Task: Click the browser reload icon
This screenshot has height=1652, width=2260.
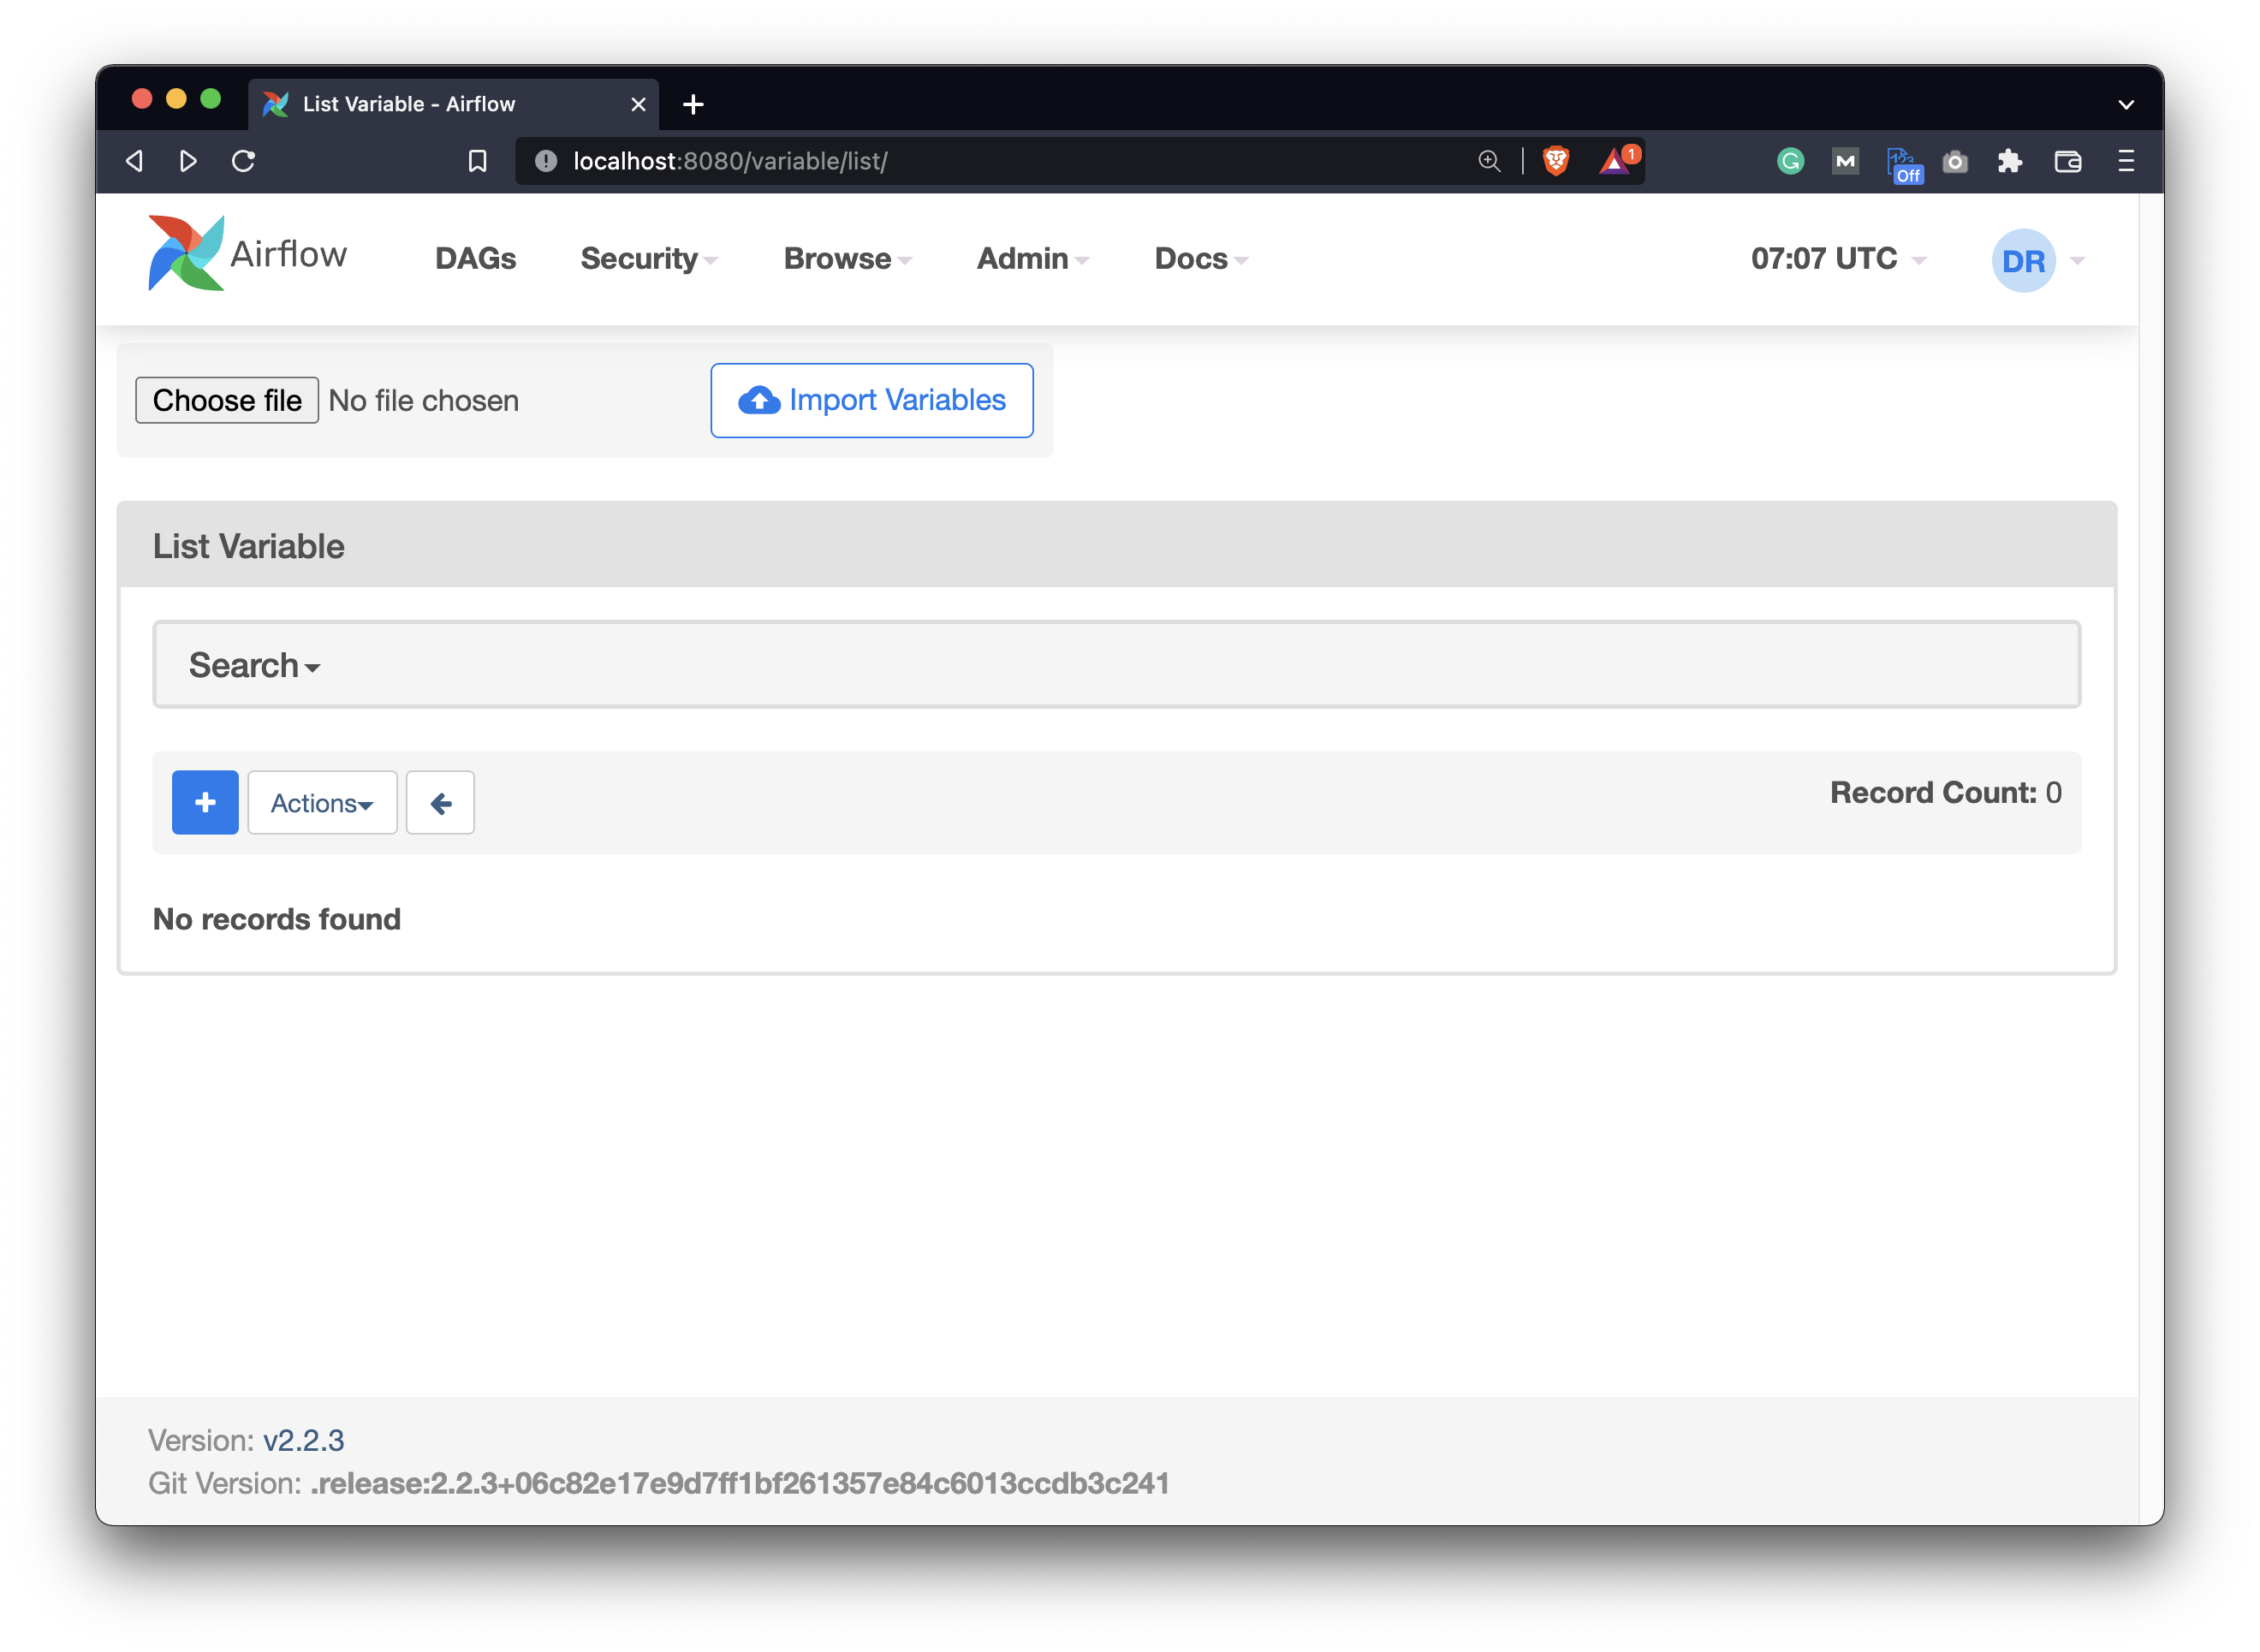Action: point(243,161)
